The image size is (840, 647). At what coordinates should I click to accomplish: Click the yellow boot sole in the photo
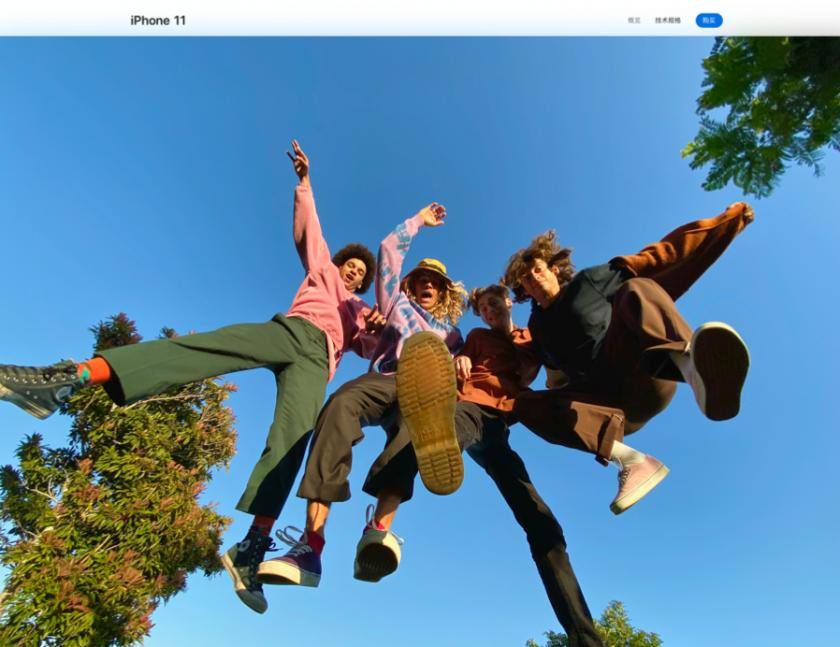(x=430, y=411)
